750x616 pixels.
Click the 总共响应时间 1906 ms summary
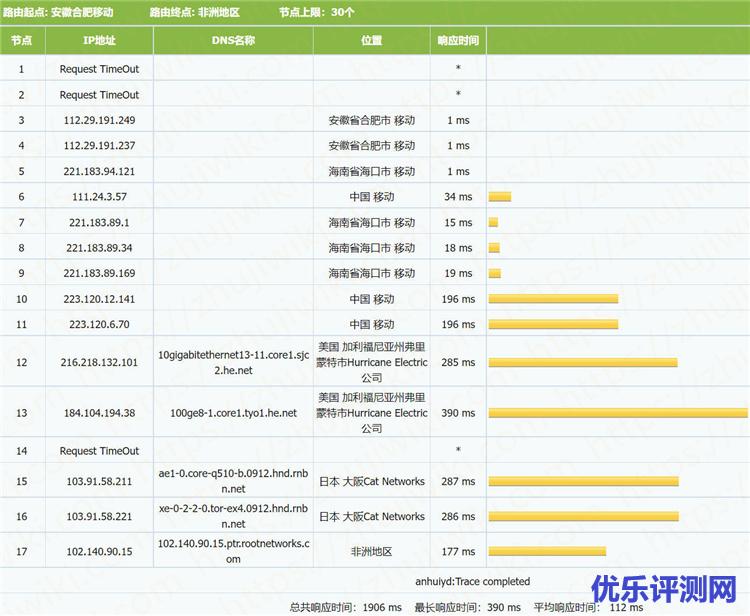click(345, 607)
